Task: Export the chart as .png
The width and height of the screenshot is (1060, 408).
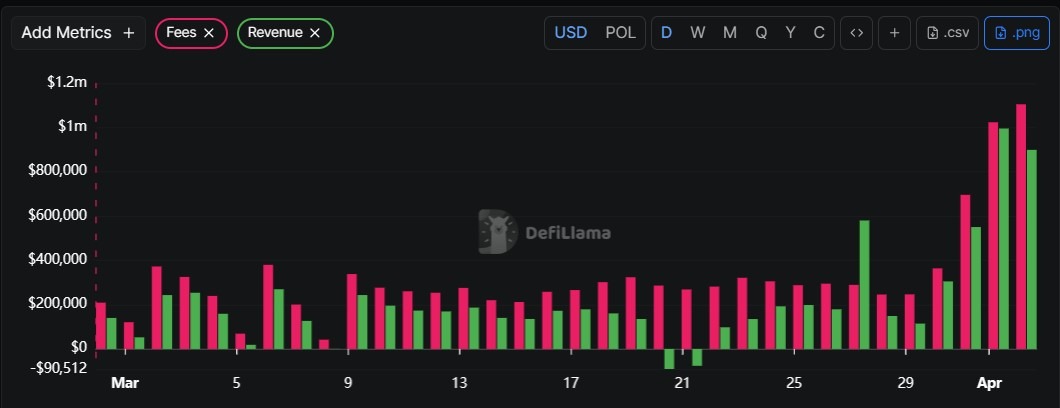Action: pos(1016,33)
